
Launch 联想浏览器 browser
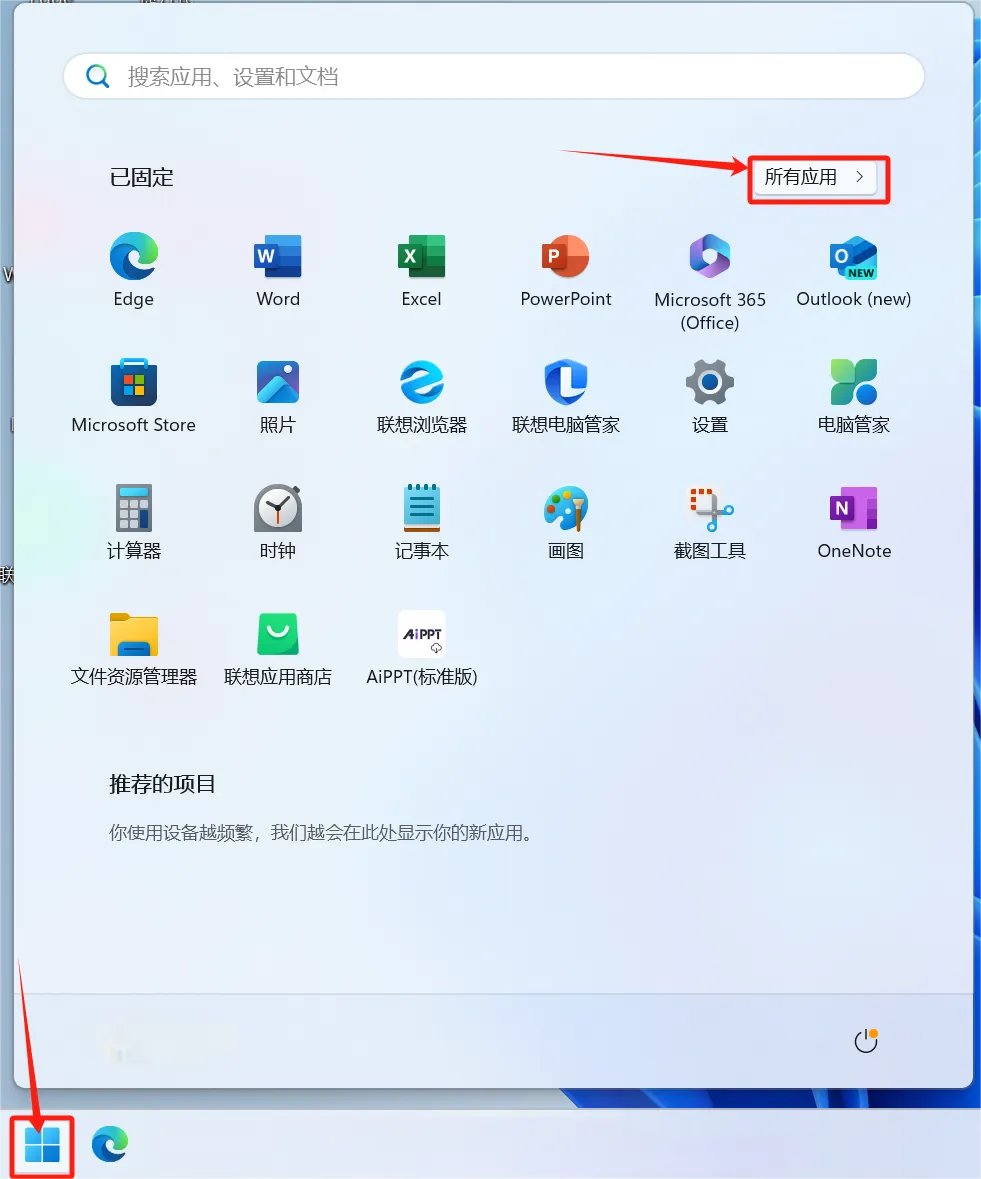[x=422, y=396]
